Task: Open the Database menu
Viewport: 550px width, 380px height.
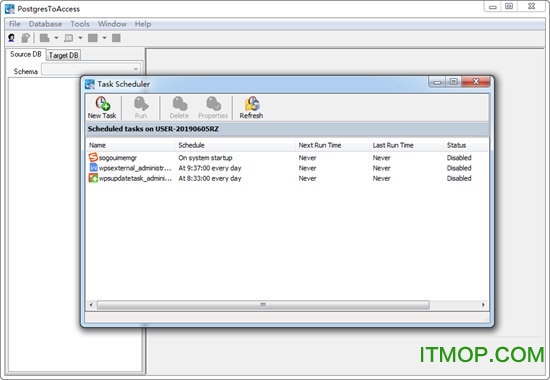Action: pos(45,24)
